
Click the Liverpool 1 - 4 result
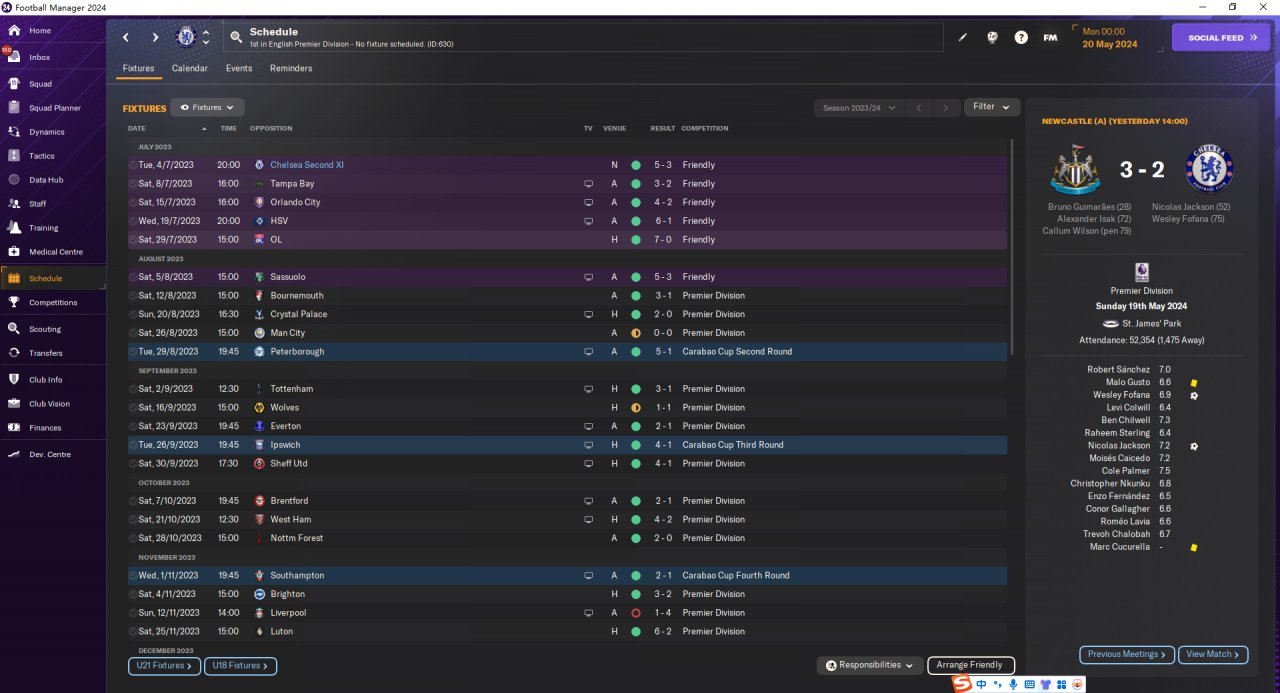pos(663,613)
